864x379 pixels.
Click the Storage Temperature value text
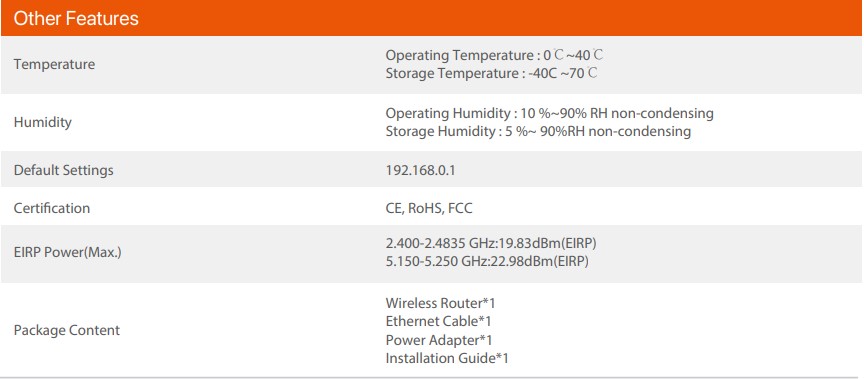(x=492, y=73)
